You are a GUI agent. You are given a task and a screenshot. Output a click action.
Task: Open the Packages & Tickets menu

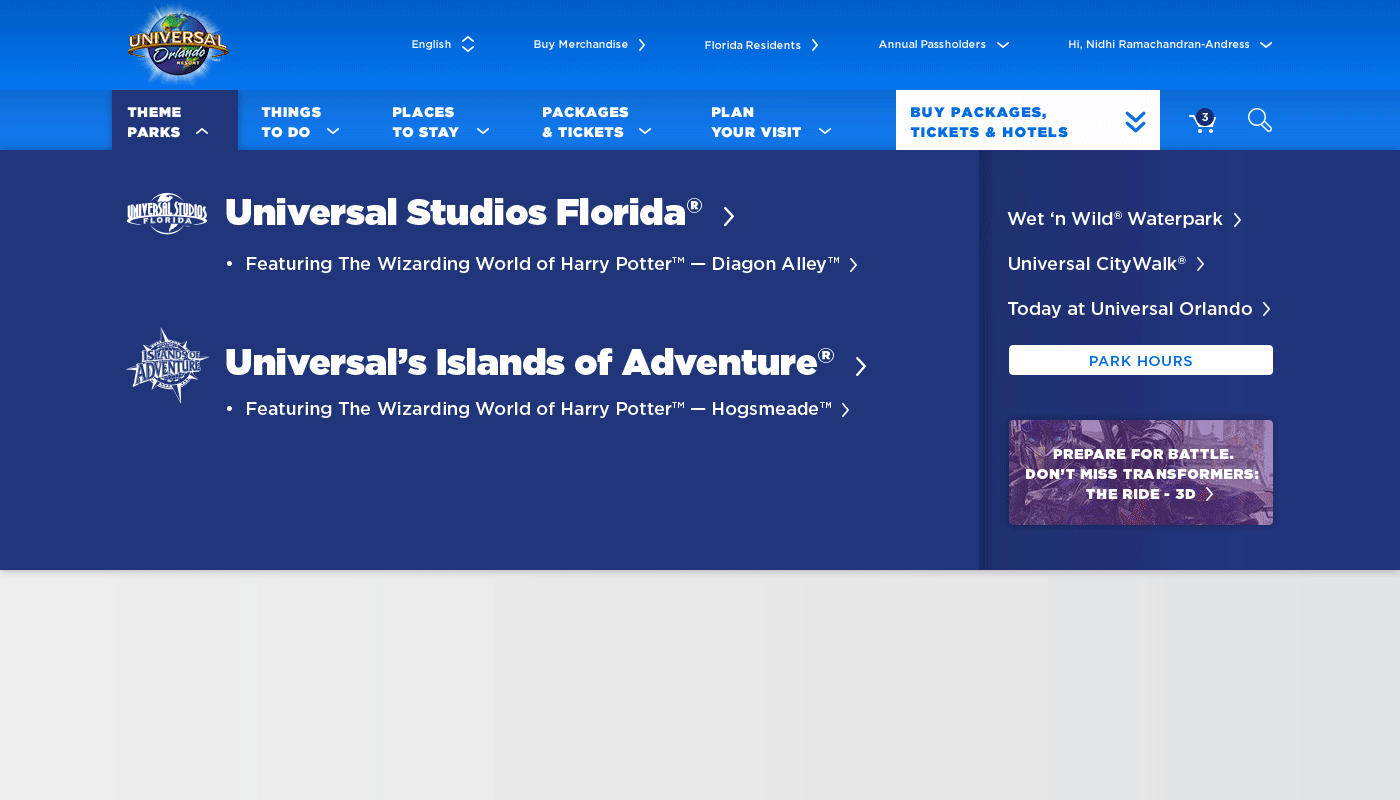(596, 121)
